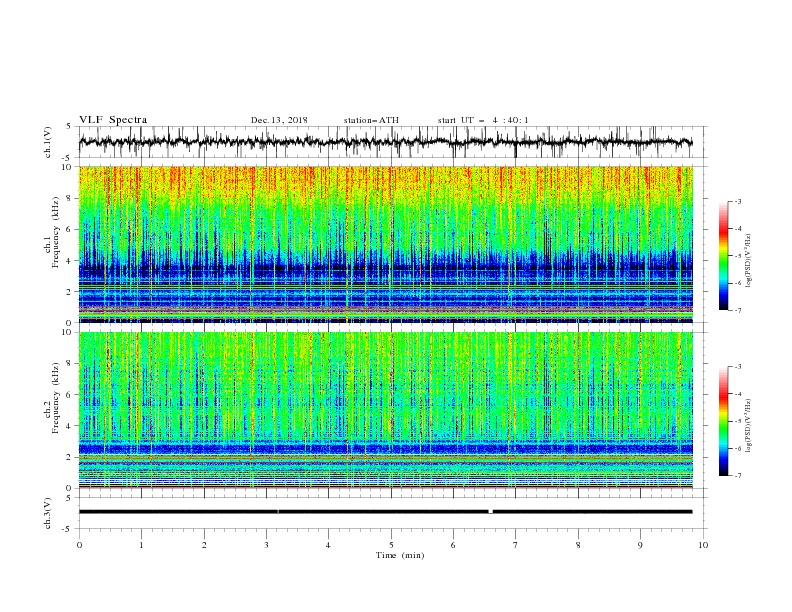Image resolution: width=792 pixels, height=612 pixels.
Task: Click the black ch.3 voltage bar
Action: pyautogui.click(x=385, y=512)
